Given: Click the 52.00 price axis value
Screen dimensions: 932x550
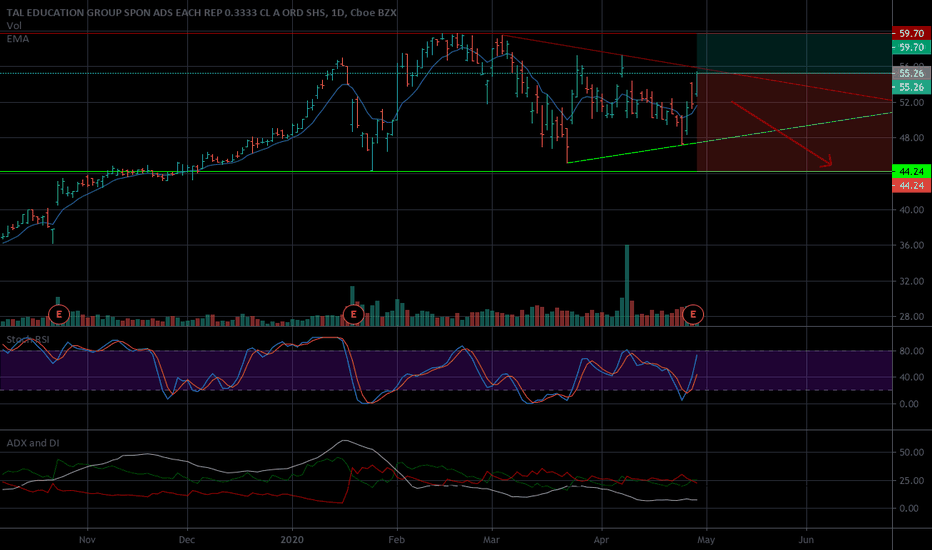Looking at the screenshot, I should pos(912,103).
